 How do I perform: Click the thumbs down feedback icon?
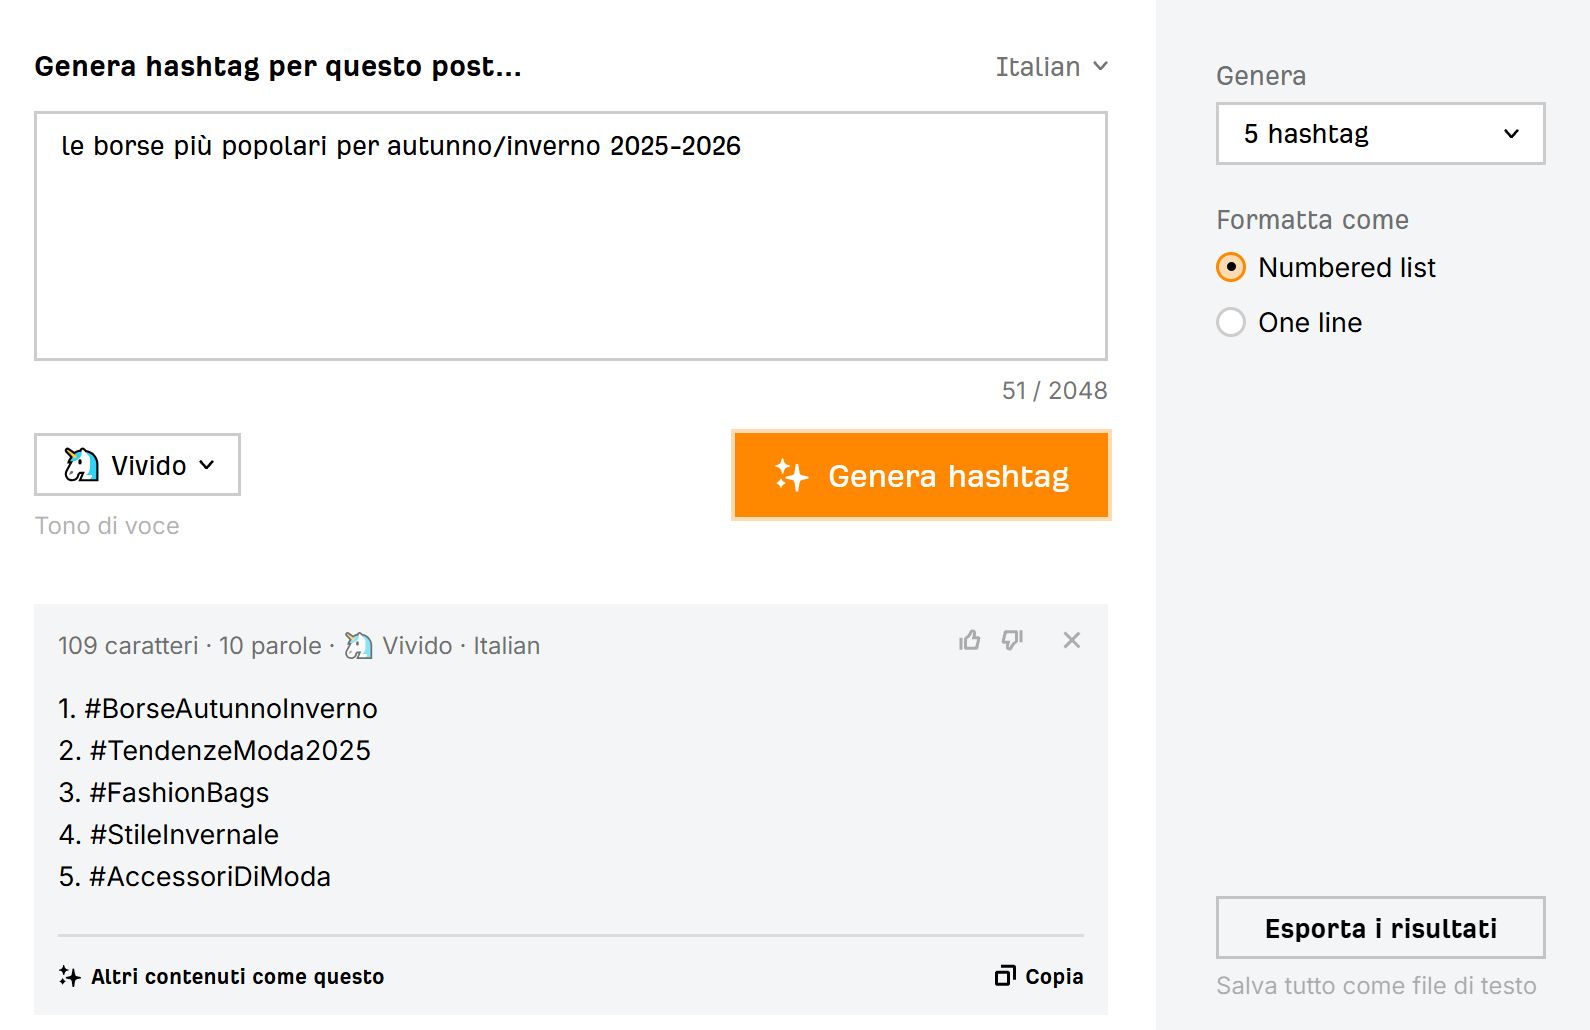pos(1013,641)
